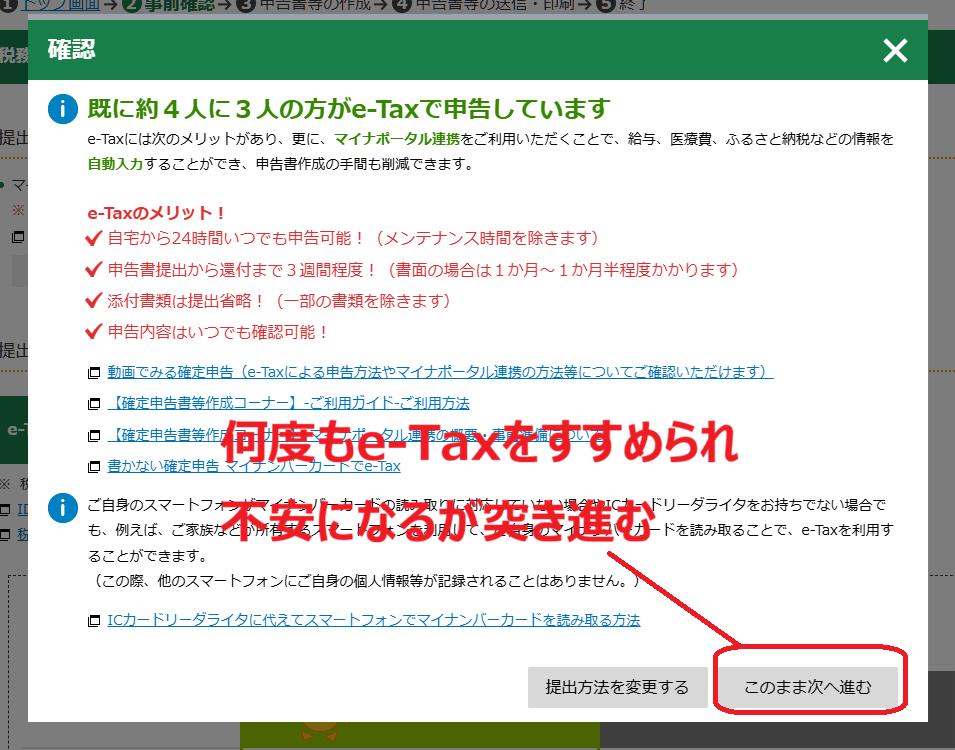Click the red checkmark before 申告書提出から還付まで
The height and width of the screenshot is (750, 955).
tap(95, 270)
